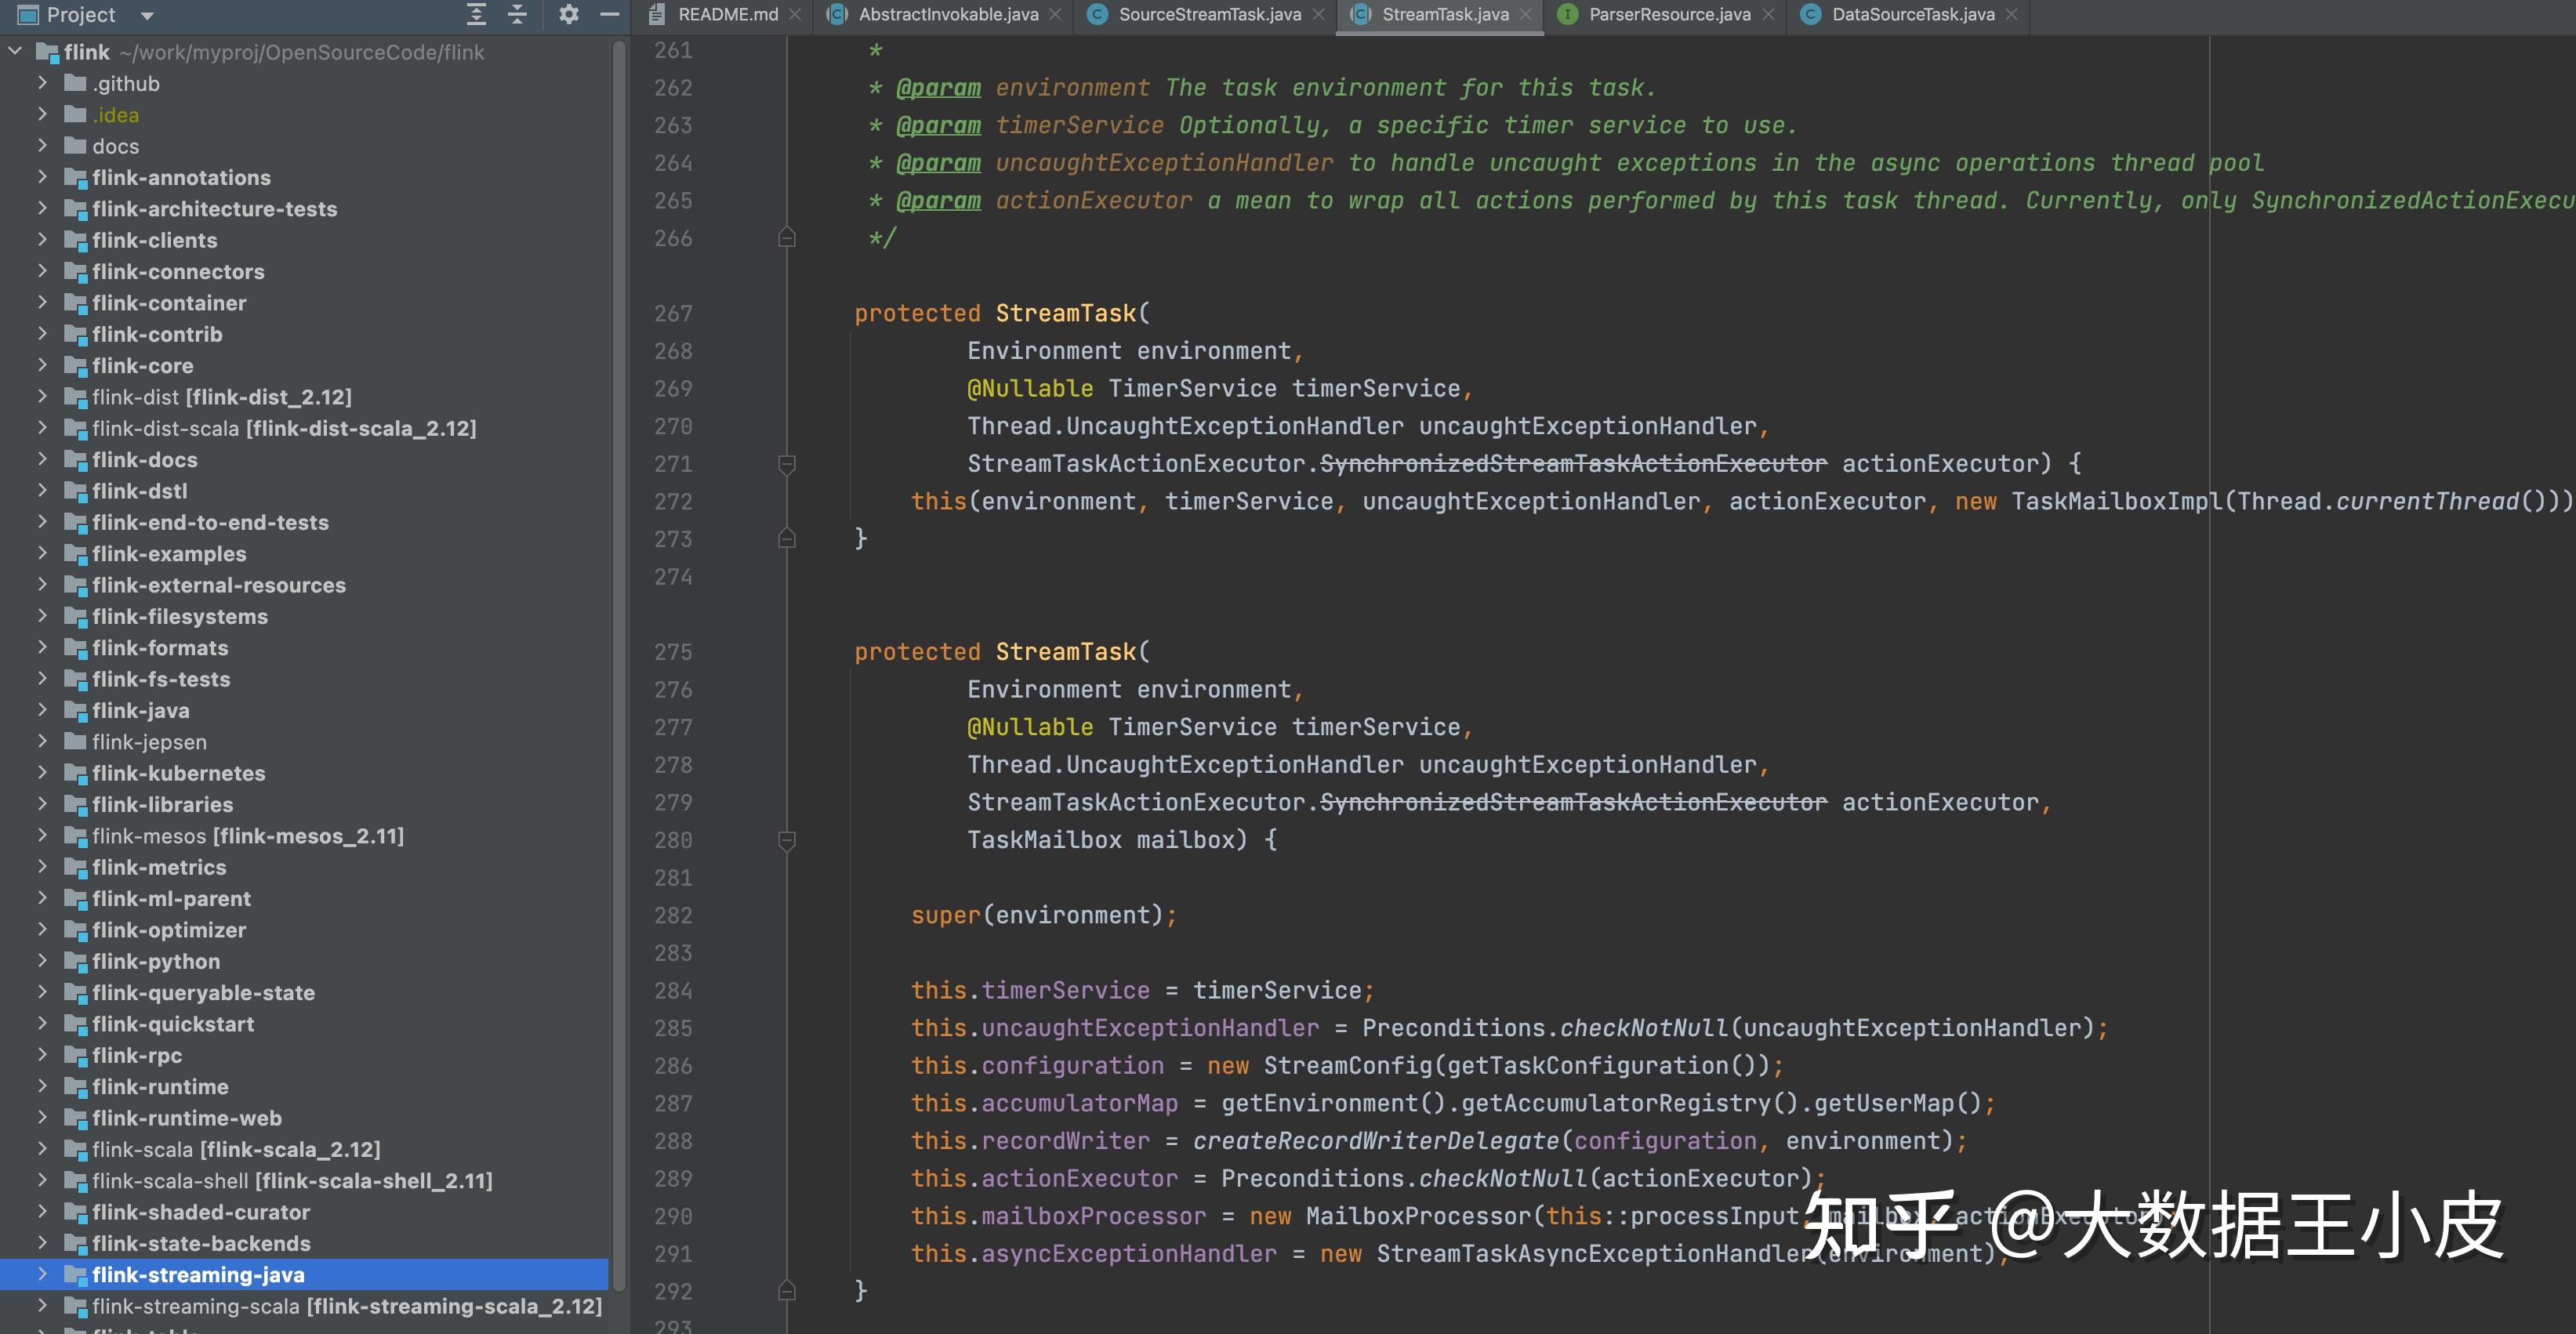The width and height of the screenshot is (2576, 1334).
Task: Close the DataSourceTask.java tab
Action: (x=2011, y=14)
